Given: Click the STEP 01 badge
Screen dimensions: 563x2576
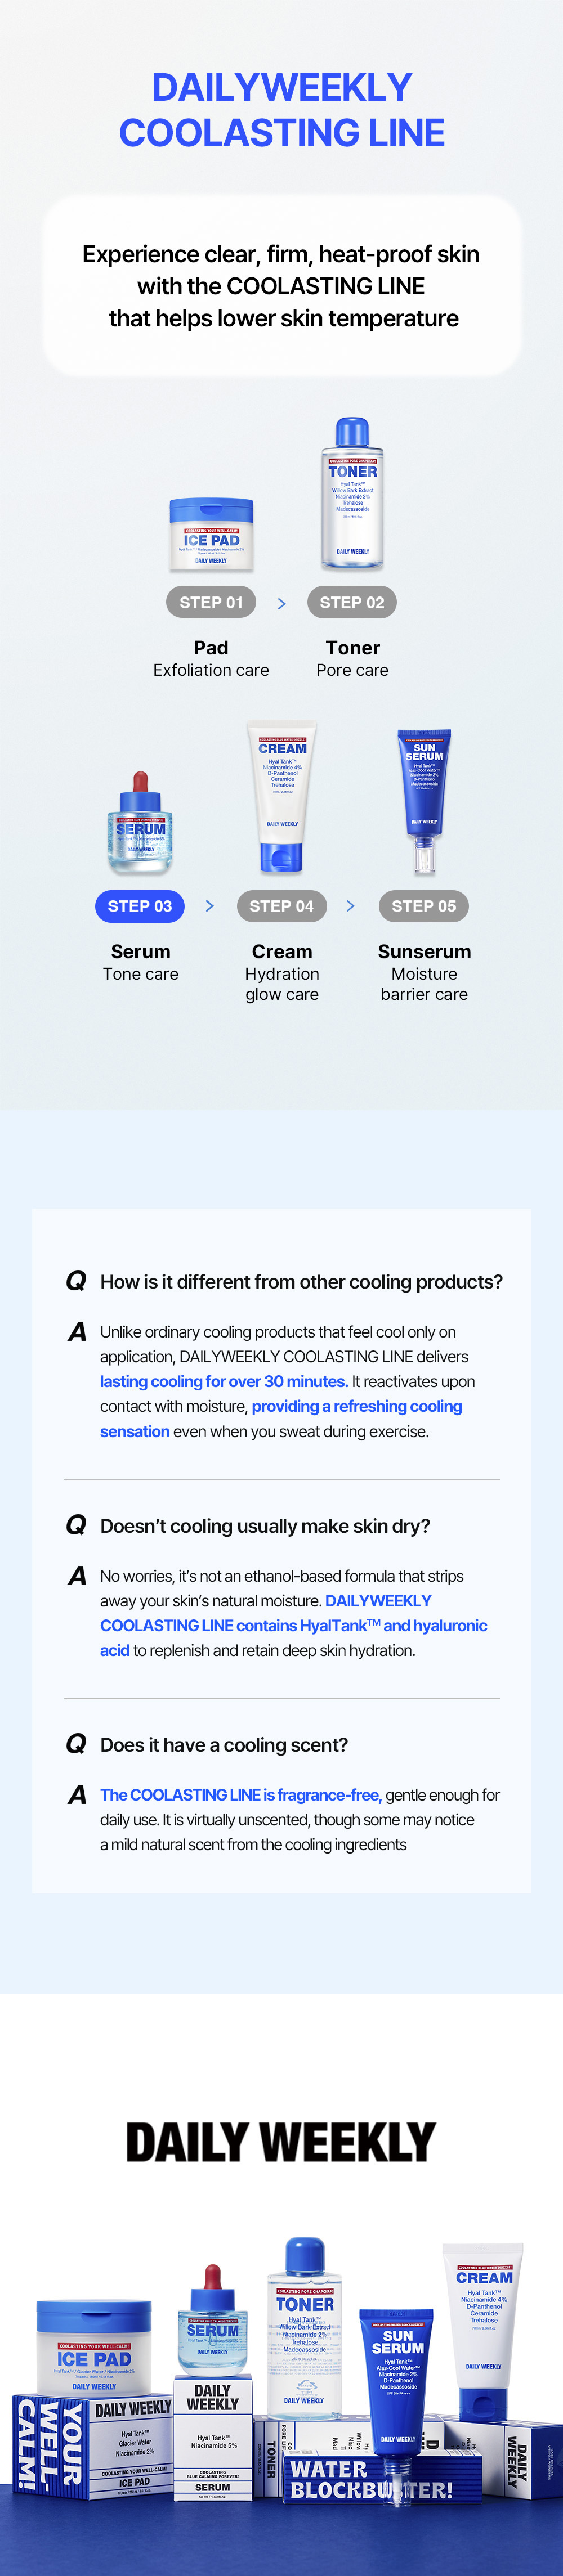Looking at the screenshot, I should pyautogui.click(x=211, y=602).
